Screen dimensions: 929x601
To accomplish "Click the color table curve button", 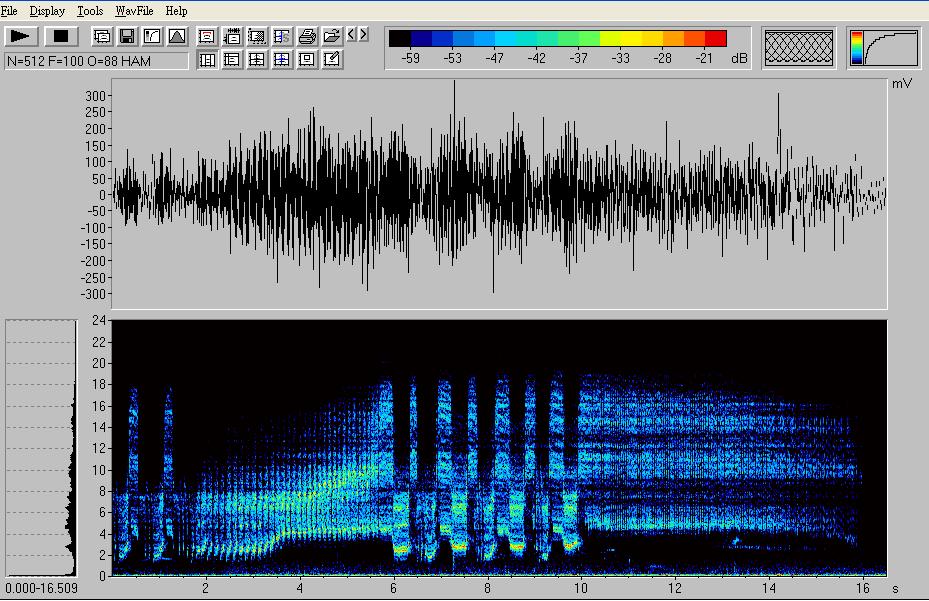I will [884, 48].
